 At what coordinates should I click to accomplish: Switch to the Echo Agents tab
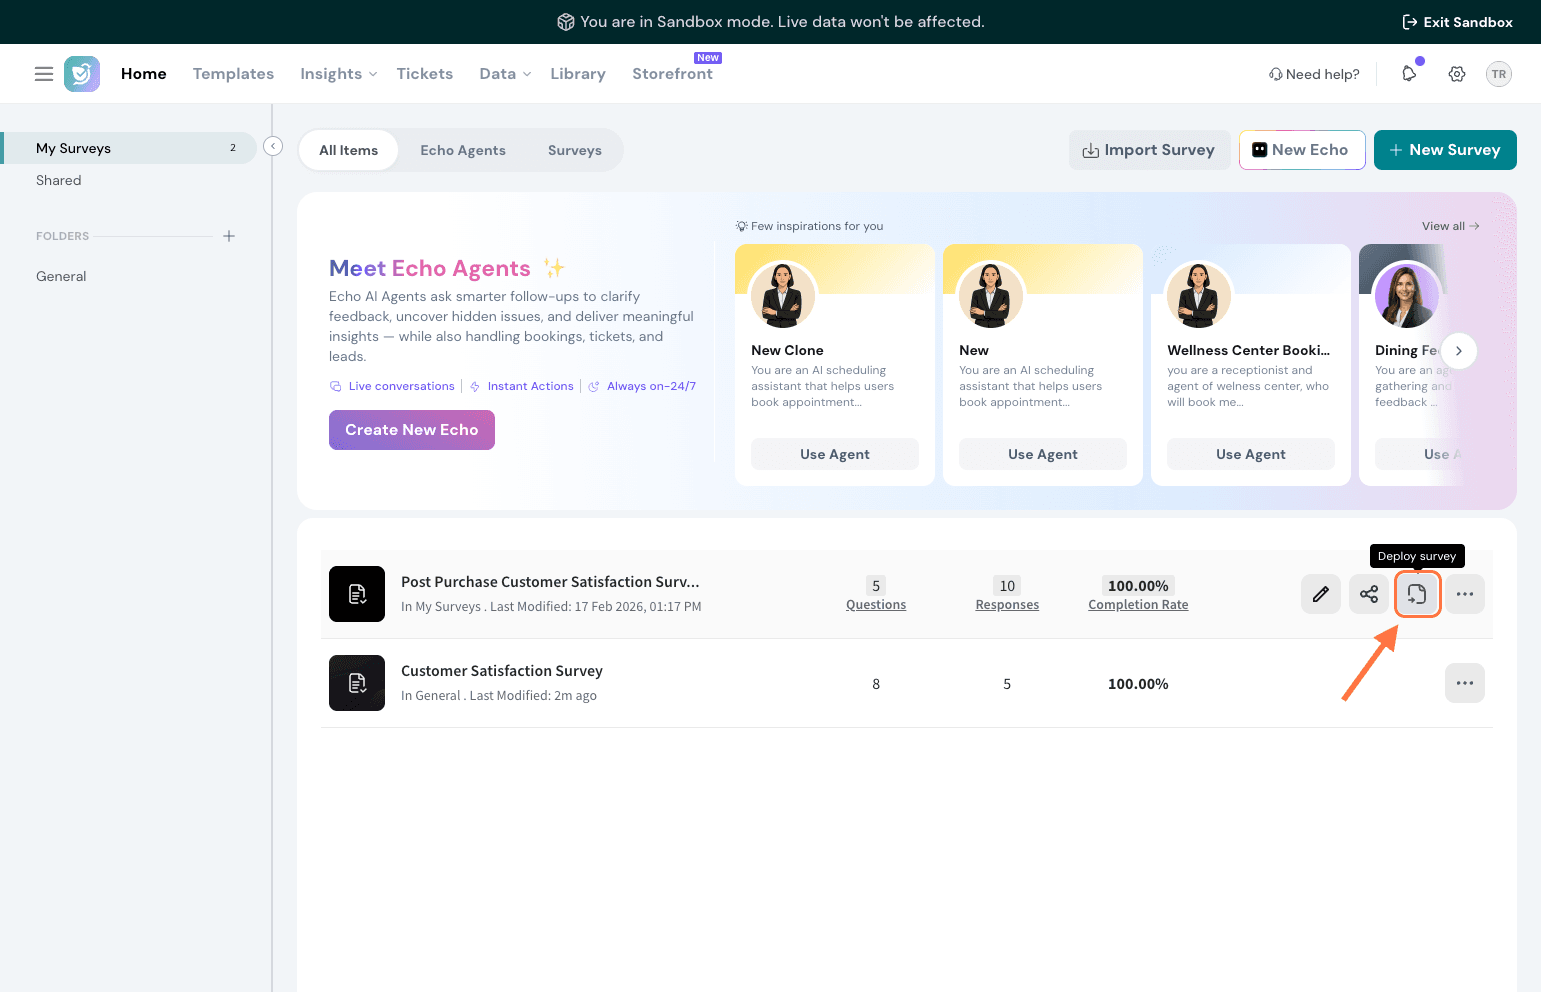coord(463,150)
